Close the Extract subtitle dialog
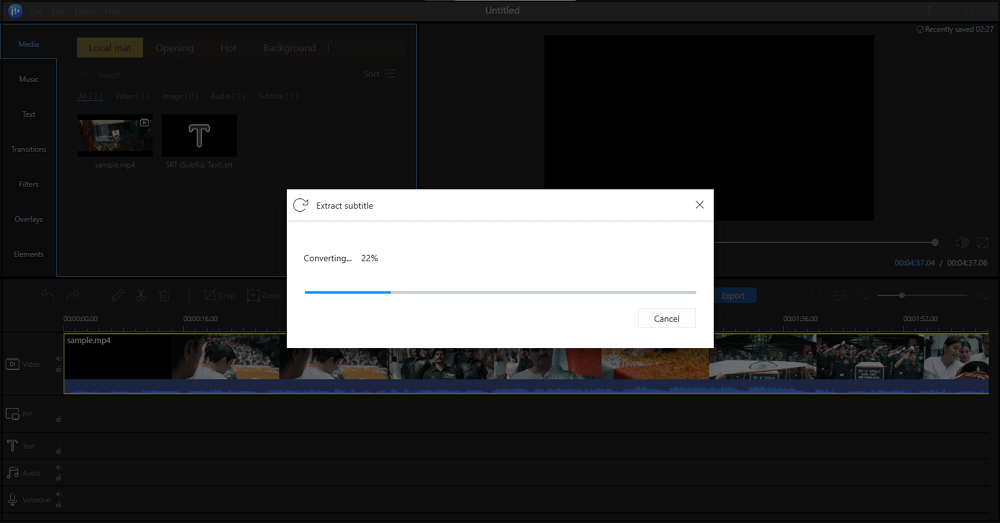Image resolution: width=1000 pixels, height=523 pixels. pyautogui.click(x=699, y=205)
